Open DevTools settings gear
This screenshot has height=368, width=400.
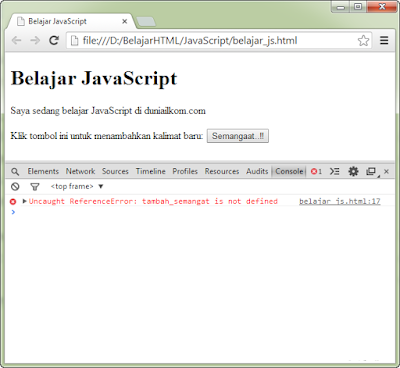pos(353,171)
